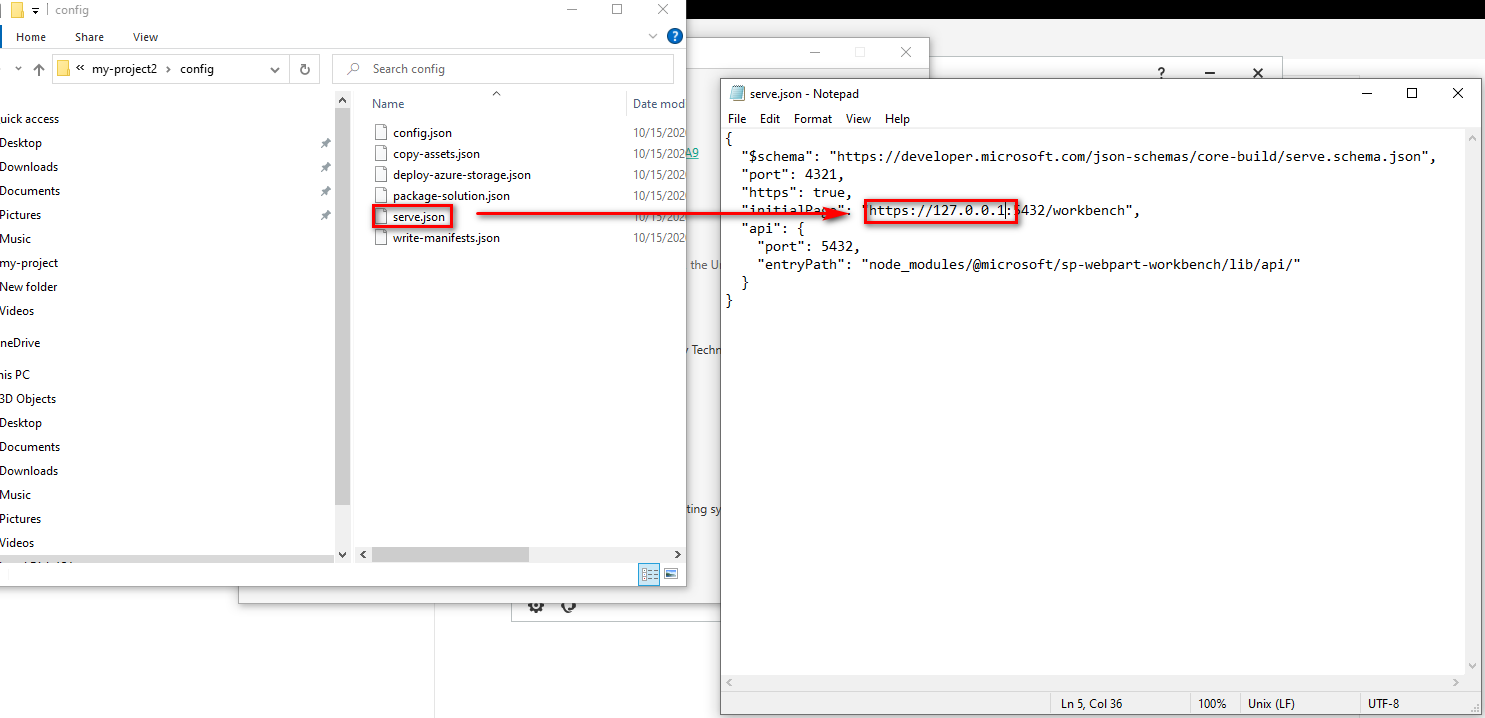Open the View menu in Notepad
Image resolution: width=1485 pixels, height=718 pixels.
click(858, 118)
